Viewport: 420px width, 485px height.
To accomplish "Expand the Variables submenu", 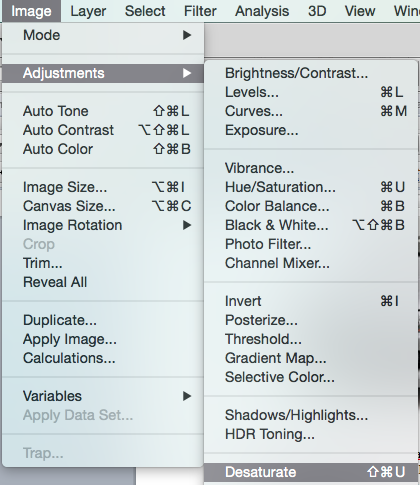I will 103,396.
